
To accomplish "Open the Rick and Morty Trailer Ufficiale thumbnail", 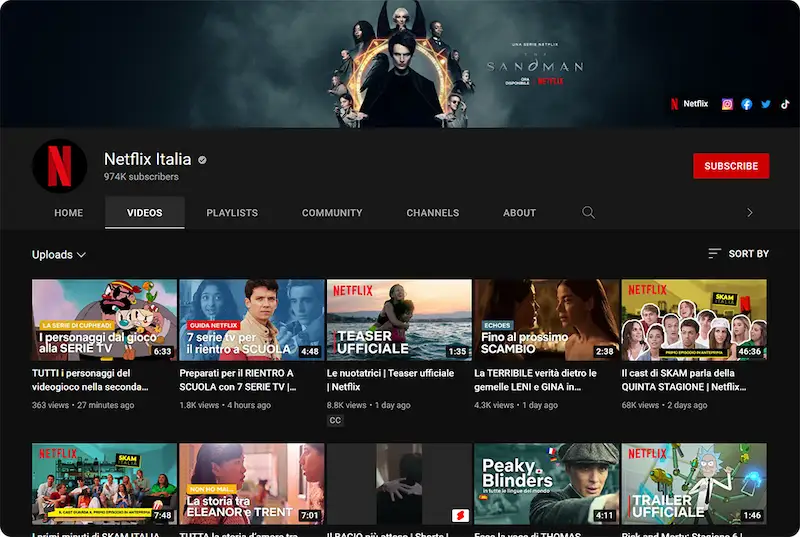I will pyautogui.click(x=694, y=483).
